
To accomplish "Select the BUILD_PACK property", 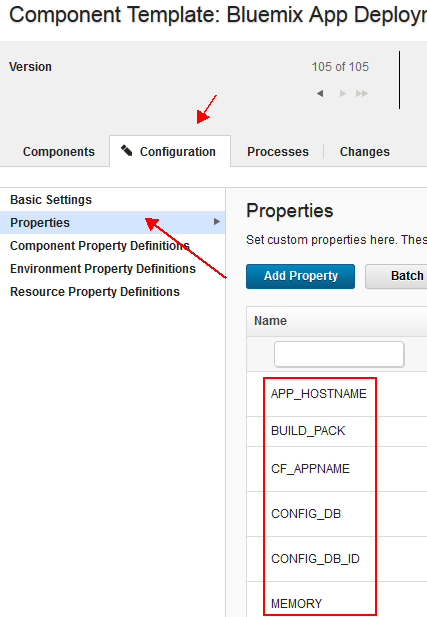I will pyautogui.click(x=308, y=431).
